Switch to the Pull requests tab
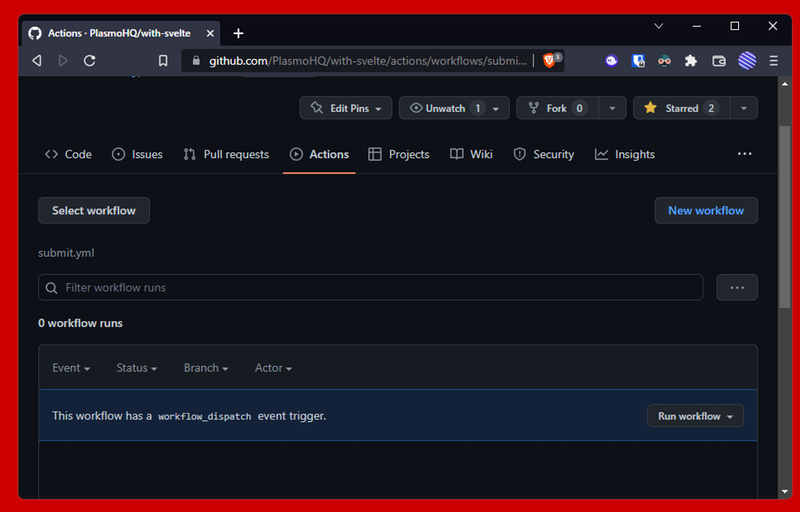Screen dimensions: 800x512 [226, 154]
